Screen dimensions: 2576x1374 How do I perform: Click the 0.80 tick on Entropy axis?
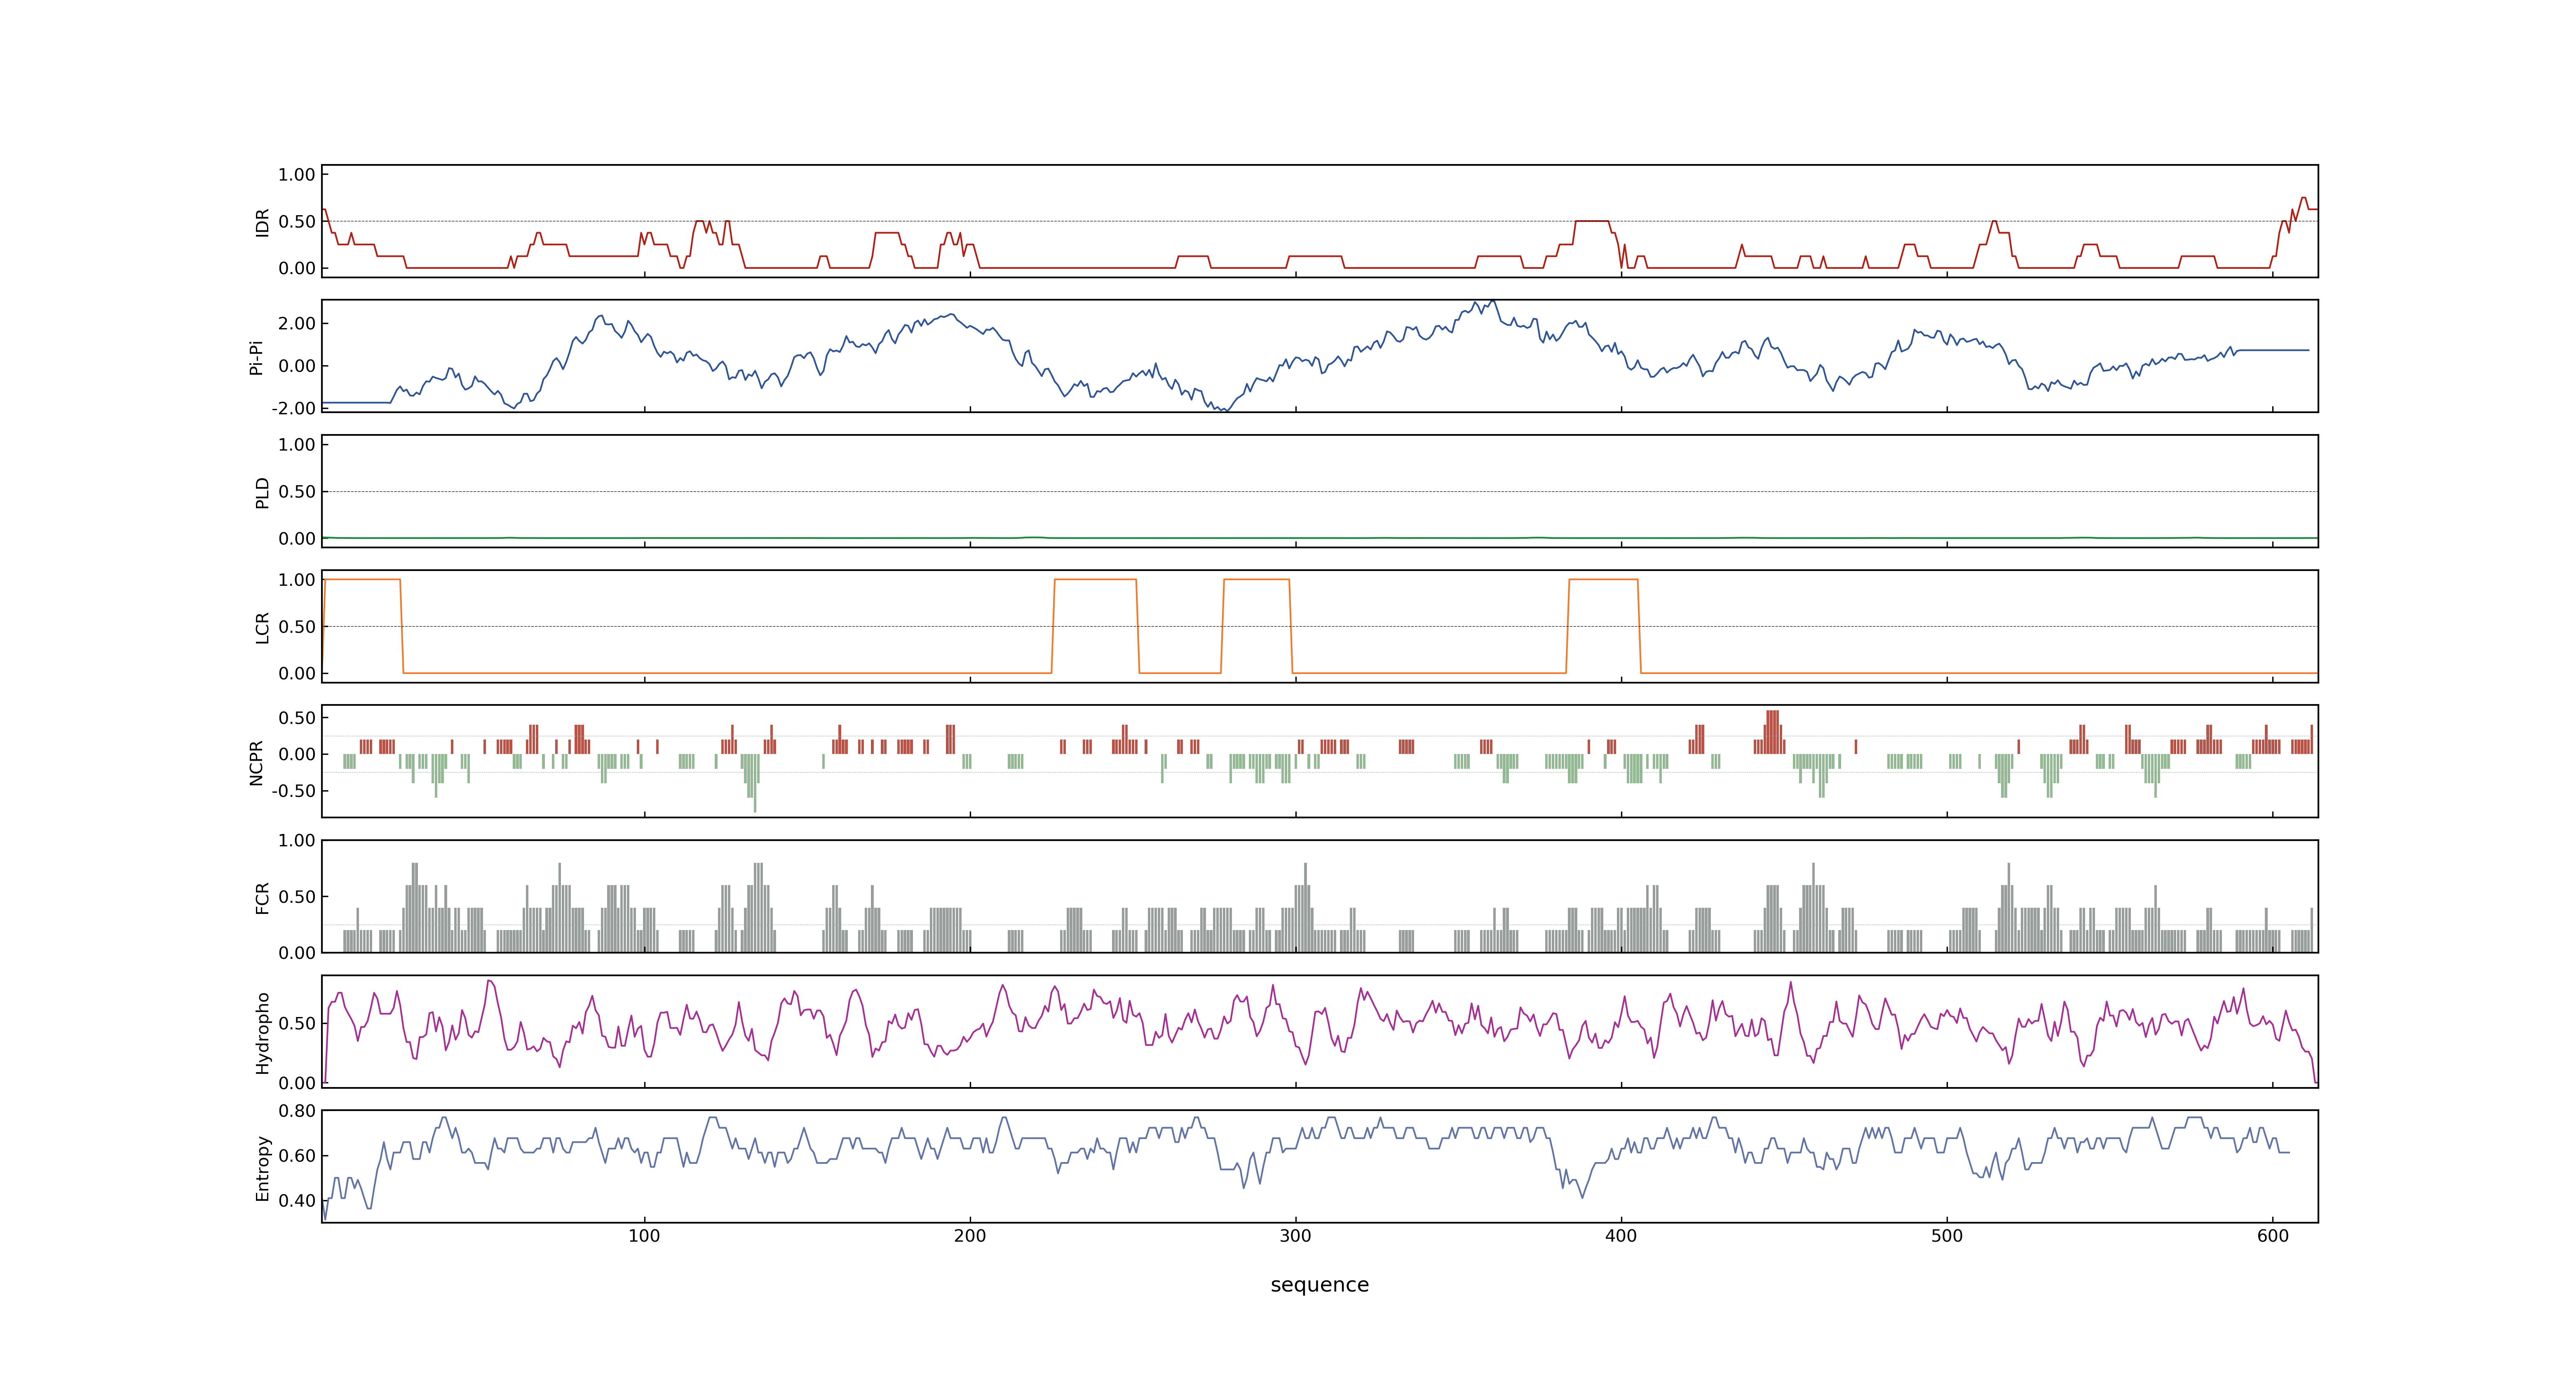point(297,1111)
